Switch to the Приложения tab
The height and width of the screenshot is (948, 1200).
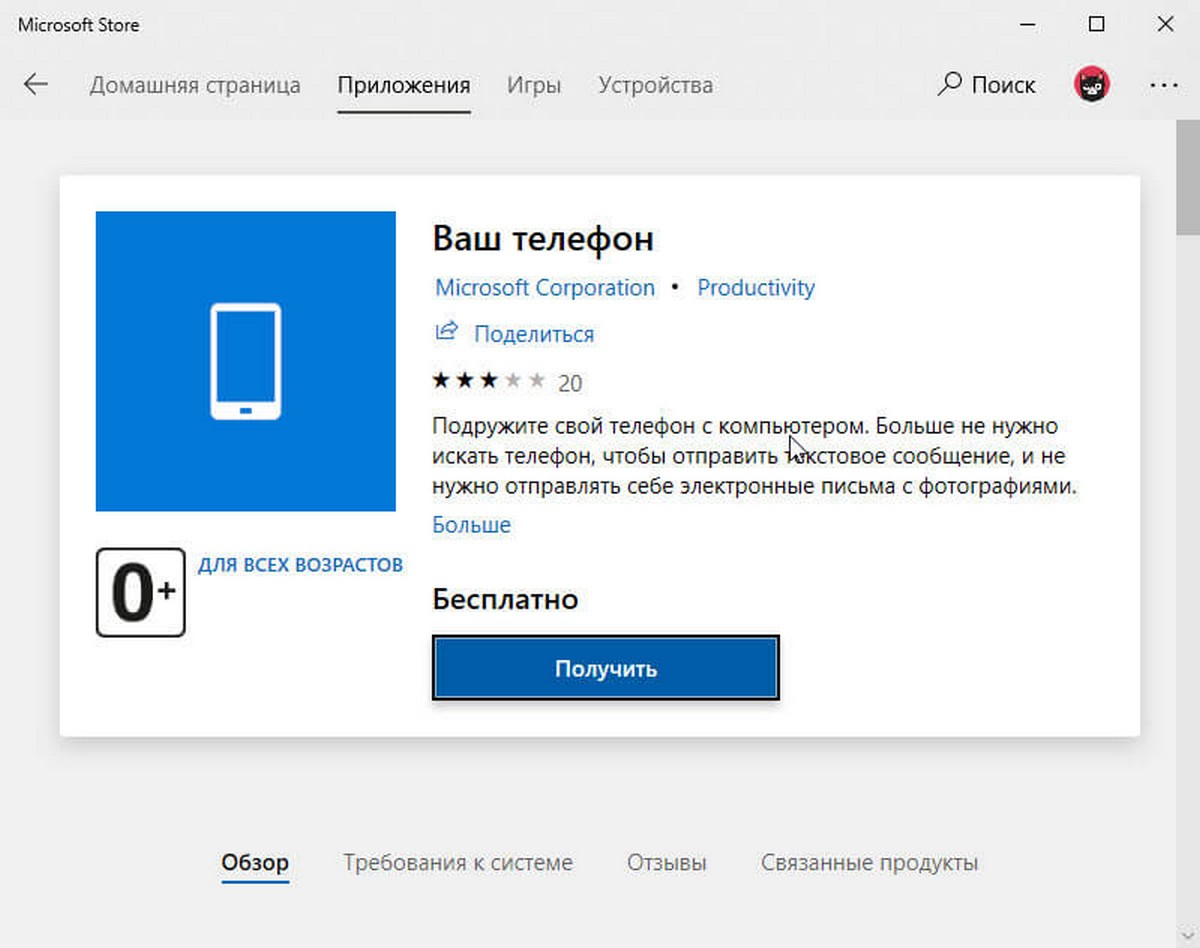click(x=404, y=85)
